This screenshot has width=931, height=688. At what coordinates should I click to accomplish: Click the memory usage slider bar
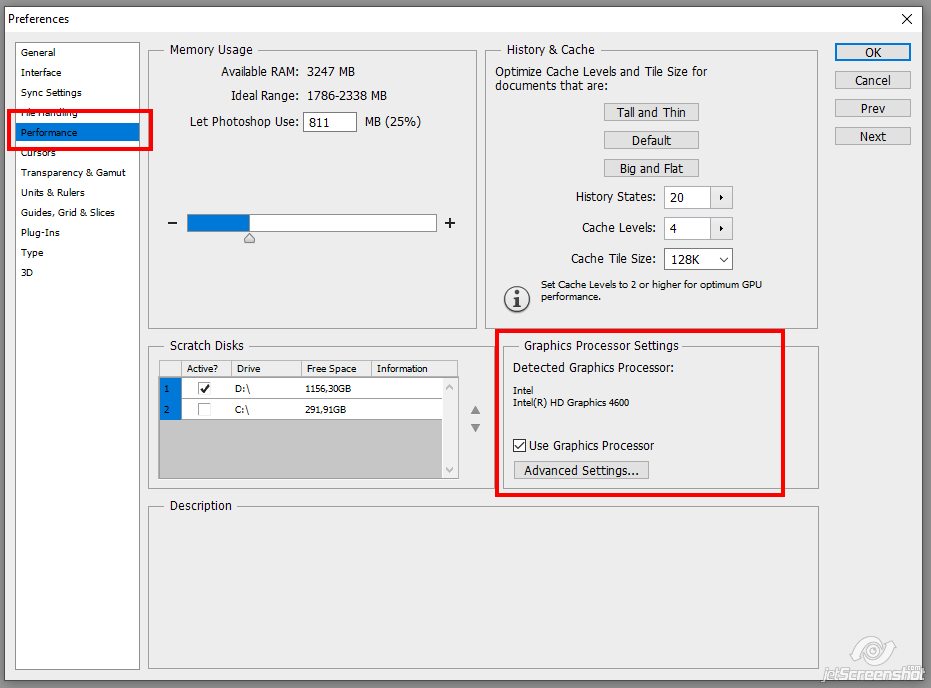coord(312,223)
